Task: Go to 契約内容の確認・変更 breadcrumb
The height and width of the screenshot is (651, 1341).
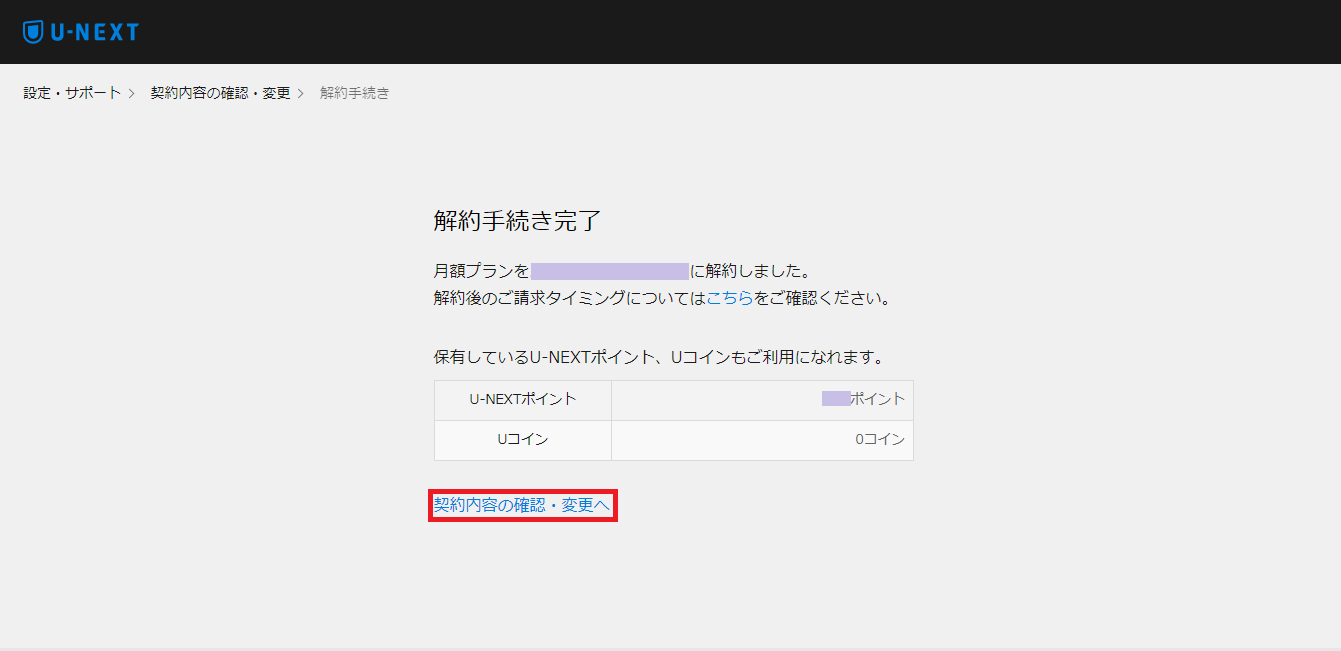Action: 220,93
